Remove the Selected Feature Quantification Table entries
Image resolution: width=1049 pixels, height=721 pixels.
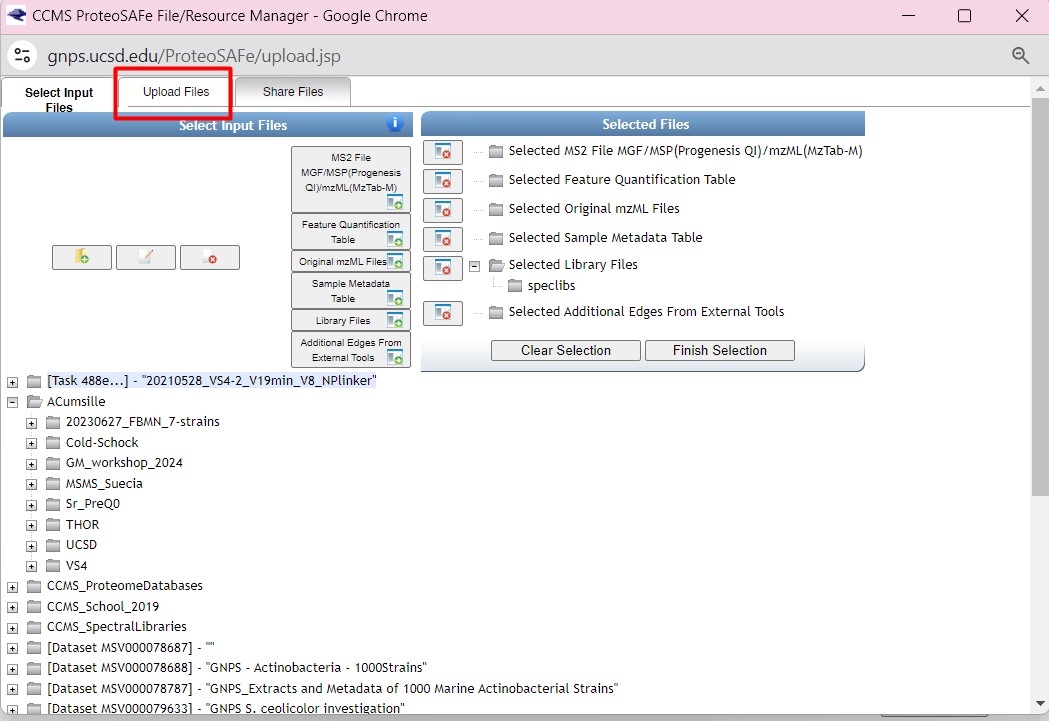tap(442, 181)
